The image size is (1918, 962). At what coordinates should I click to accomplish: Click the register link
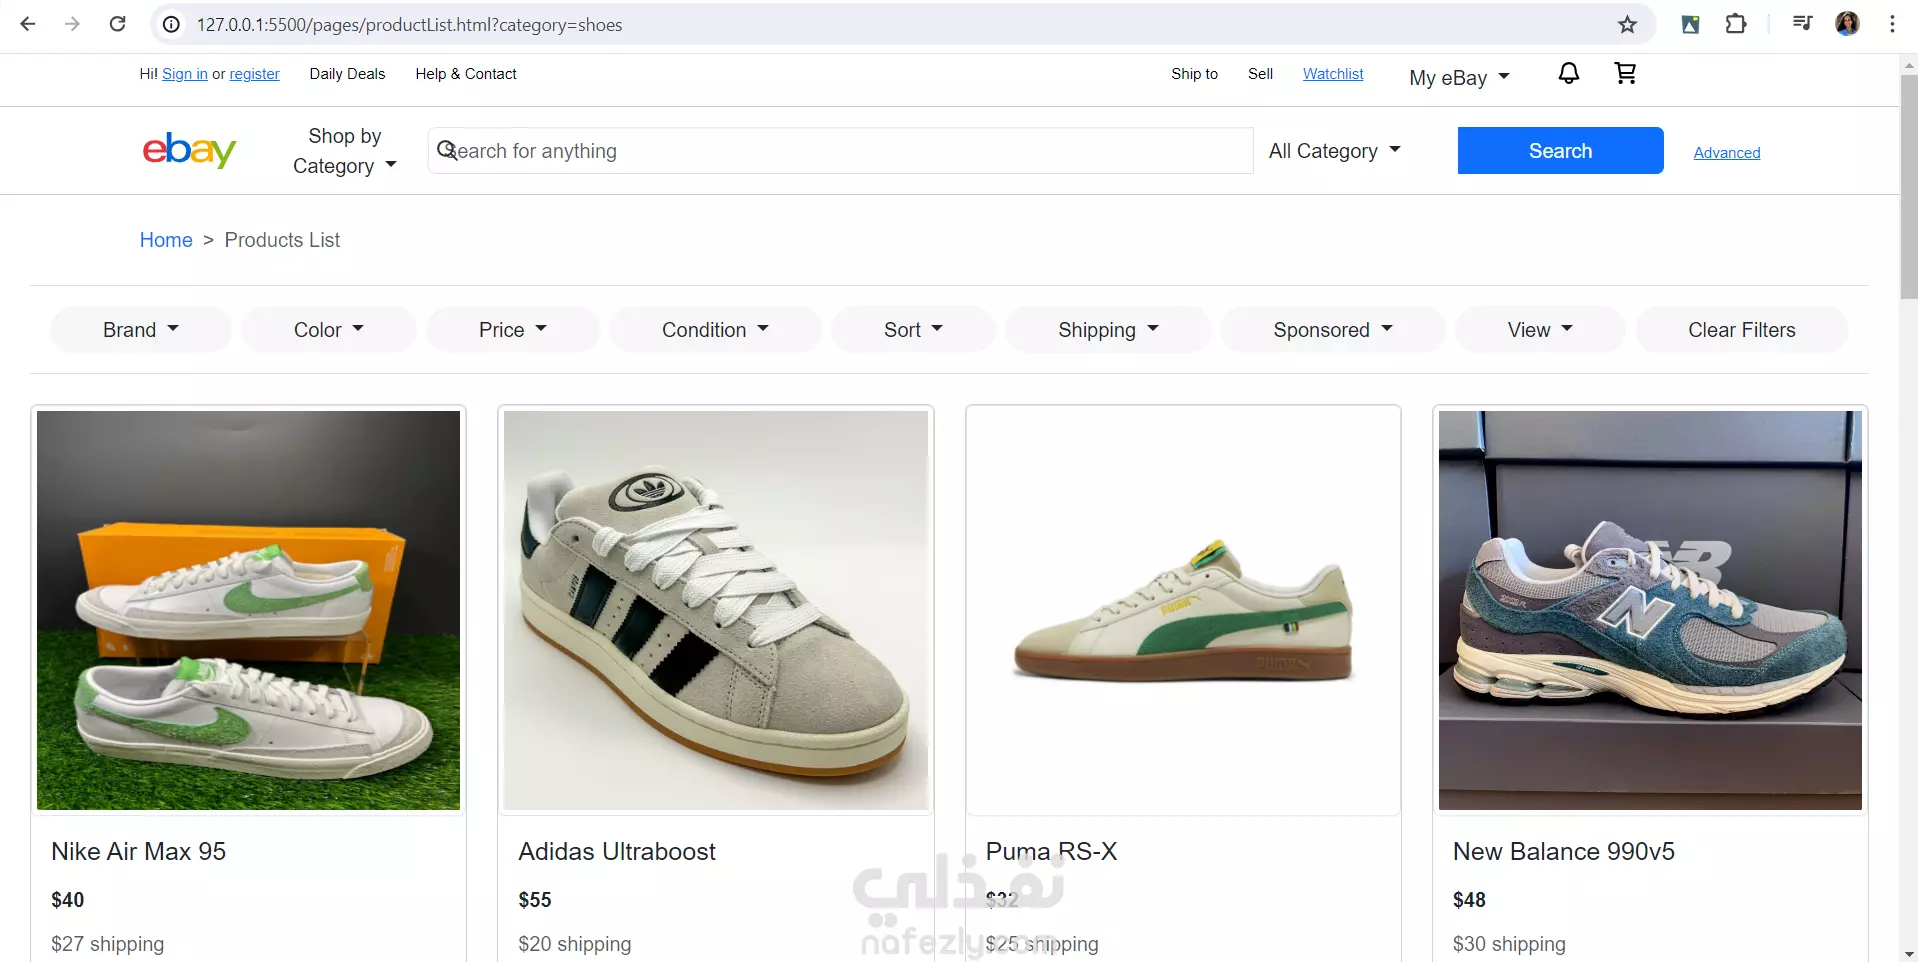pyautogui.click(x=254, y=74)
